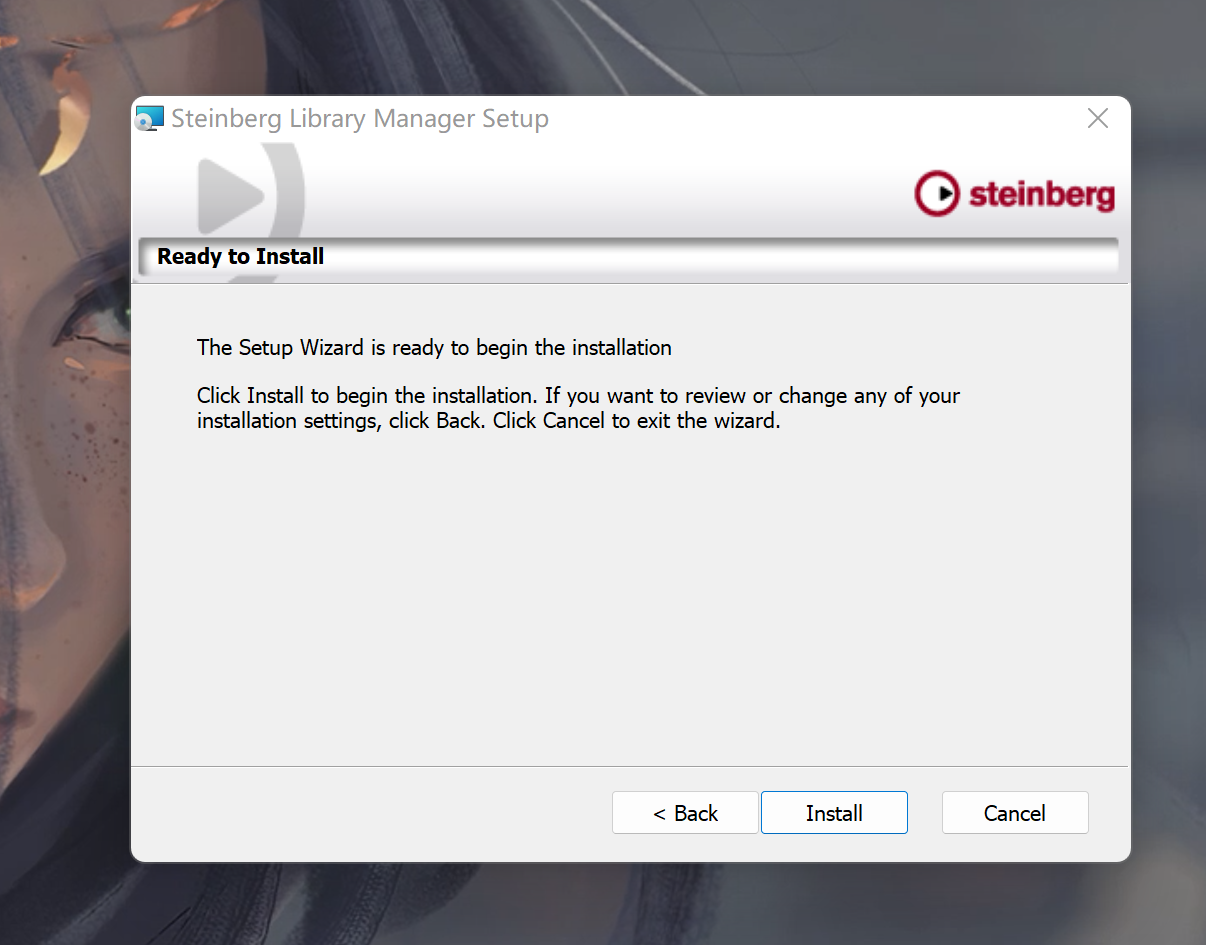Click the "installation settings, click Back" text line

[x=488, y=421]
